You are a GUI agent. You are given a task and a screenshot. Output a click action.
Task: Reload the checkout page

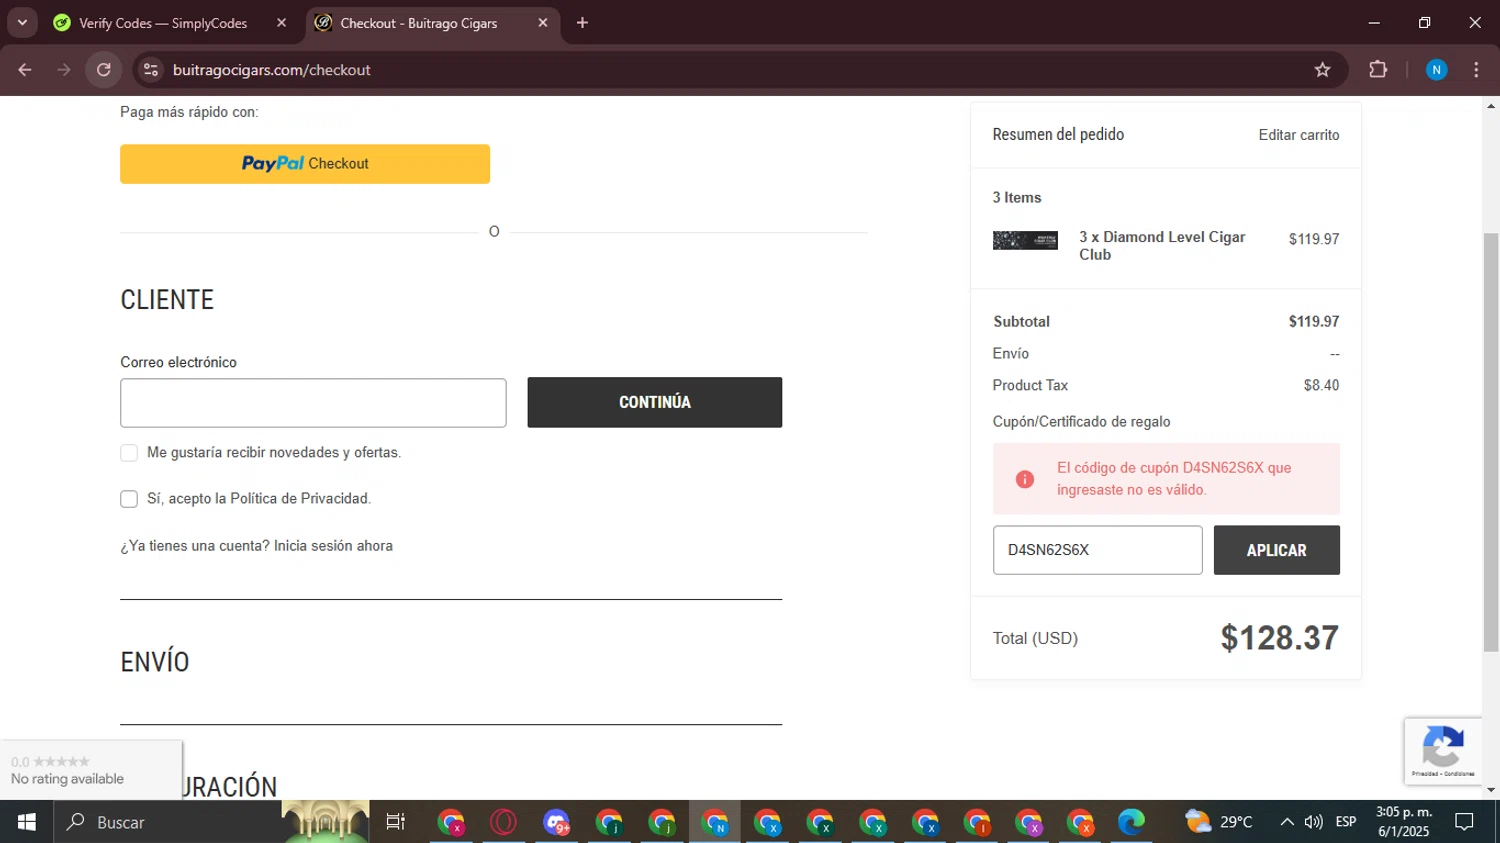104,70
